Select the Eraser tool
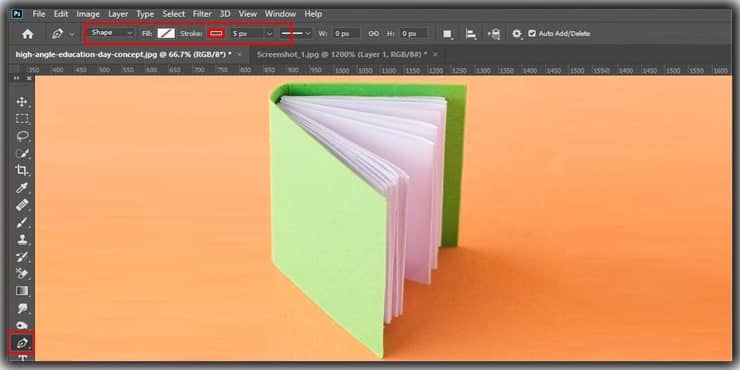The height and width of the screenshot is (370, 740). click(x=22, y=273)
